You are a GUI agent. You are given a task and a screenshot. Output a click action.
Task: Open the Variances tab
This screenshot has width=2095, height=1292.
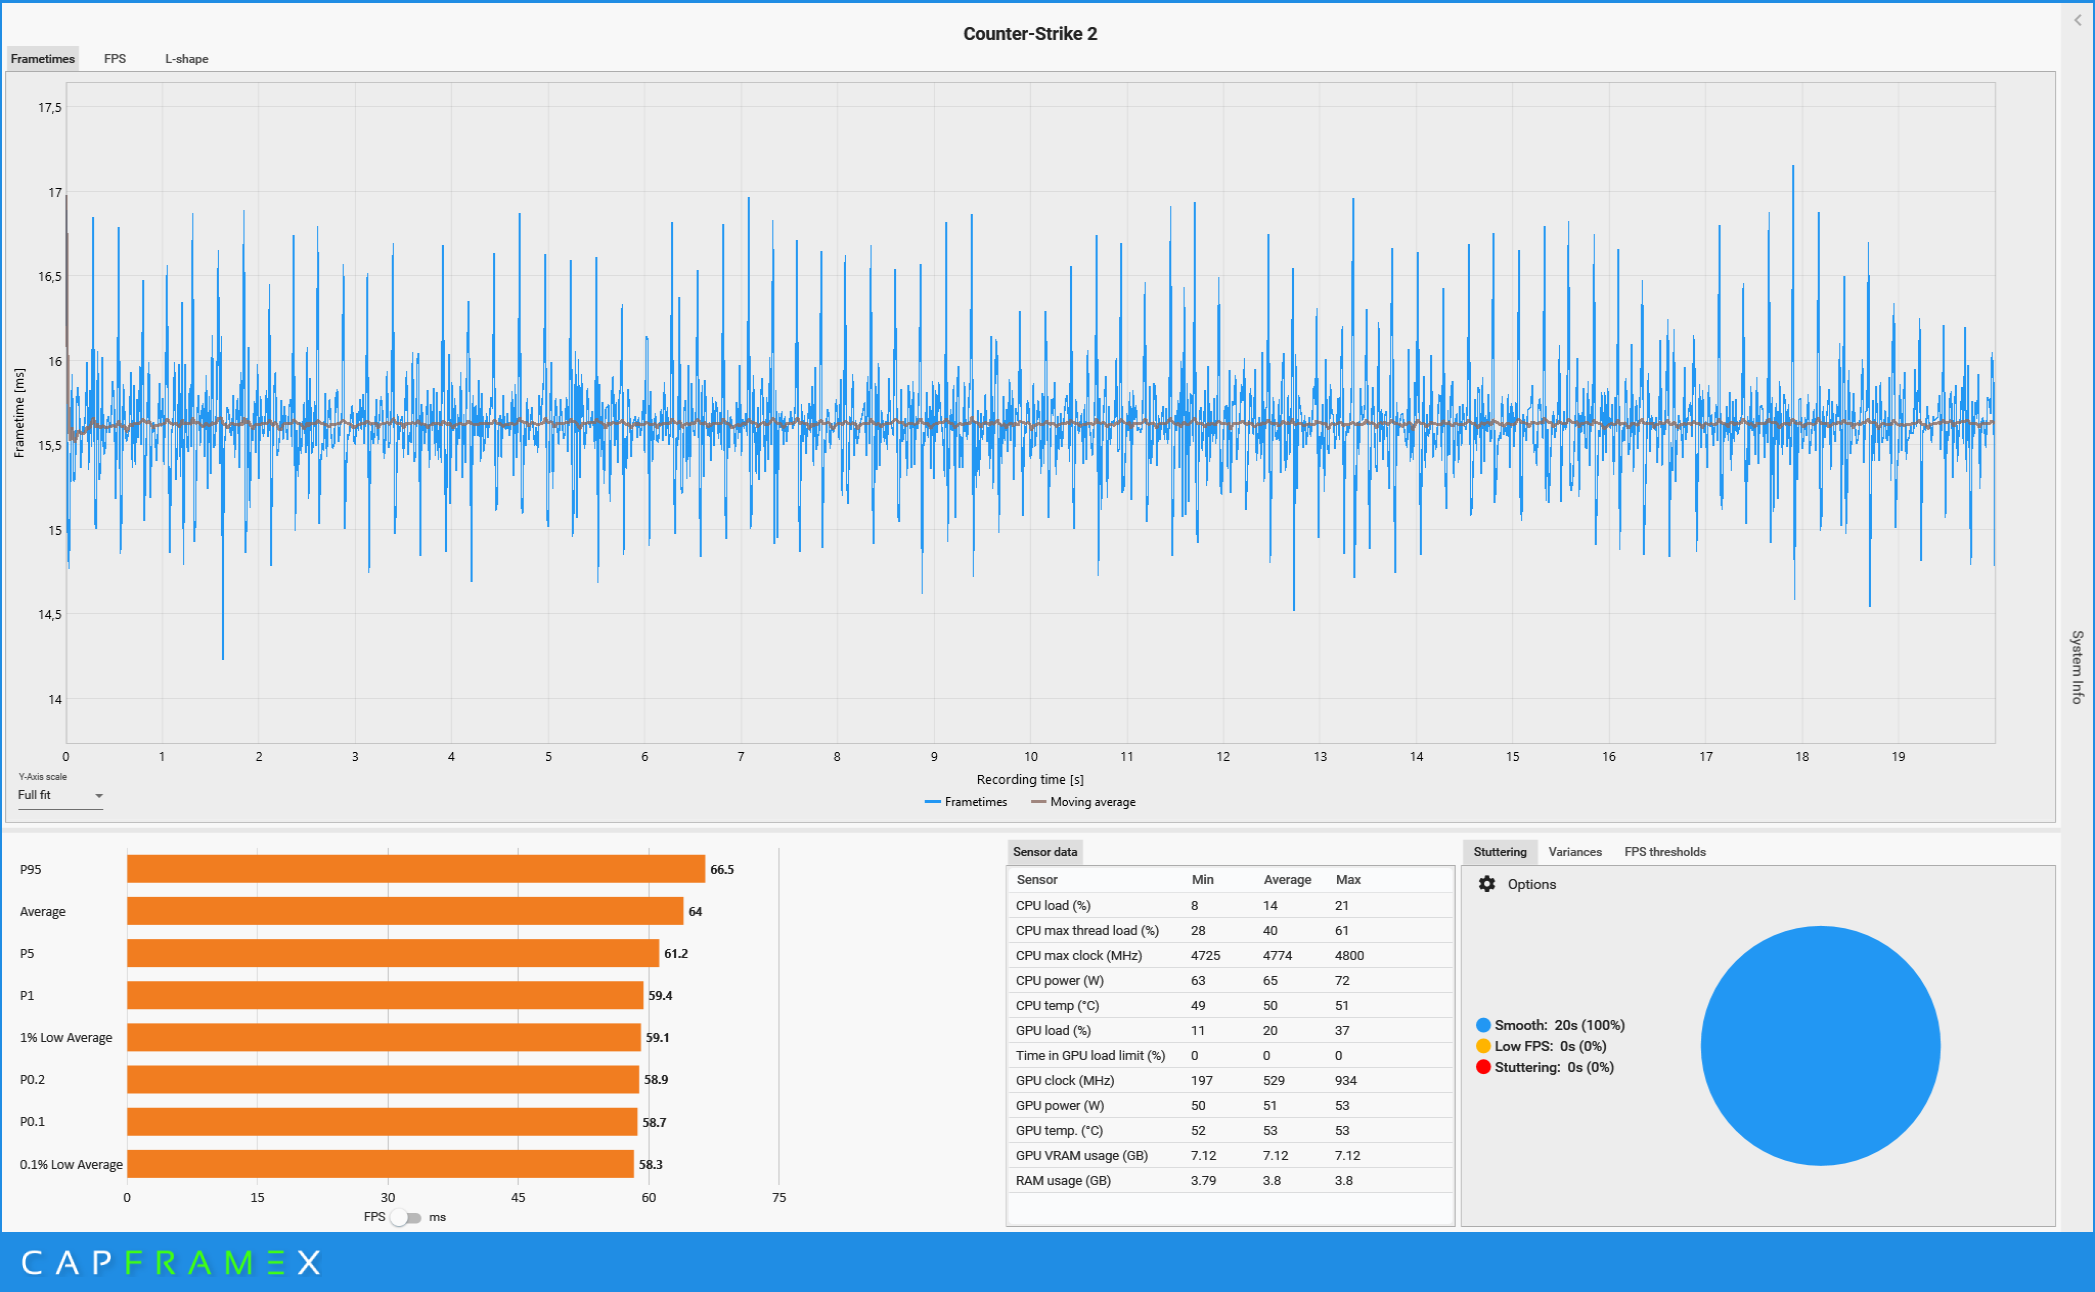[x=1574, y=852]
